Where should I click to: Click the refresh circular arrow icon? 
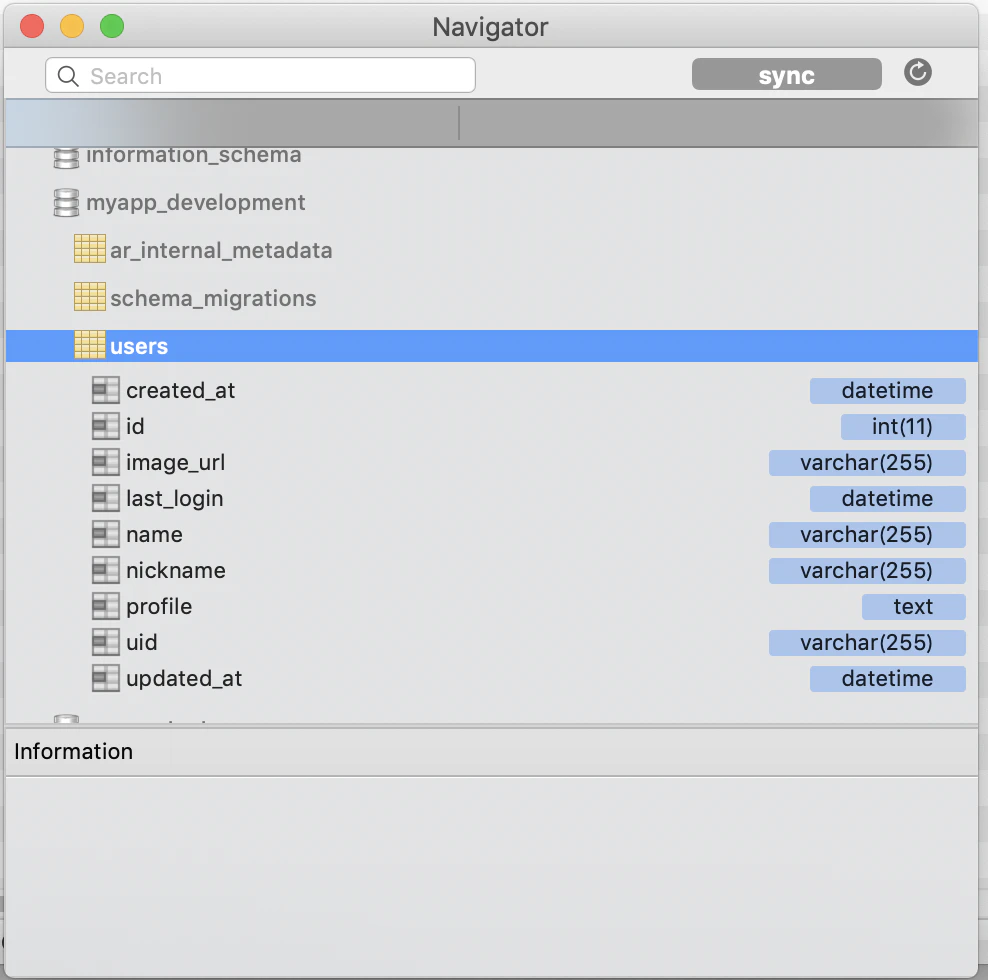pos(917,72)
